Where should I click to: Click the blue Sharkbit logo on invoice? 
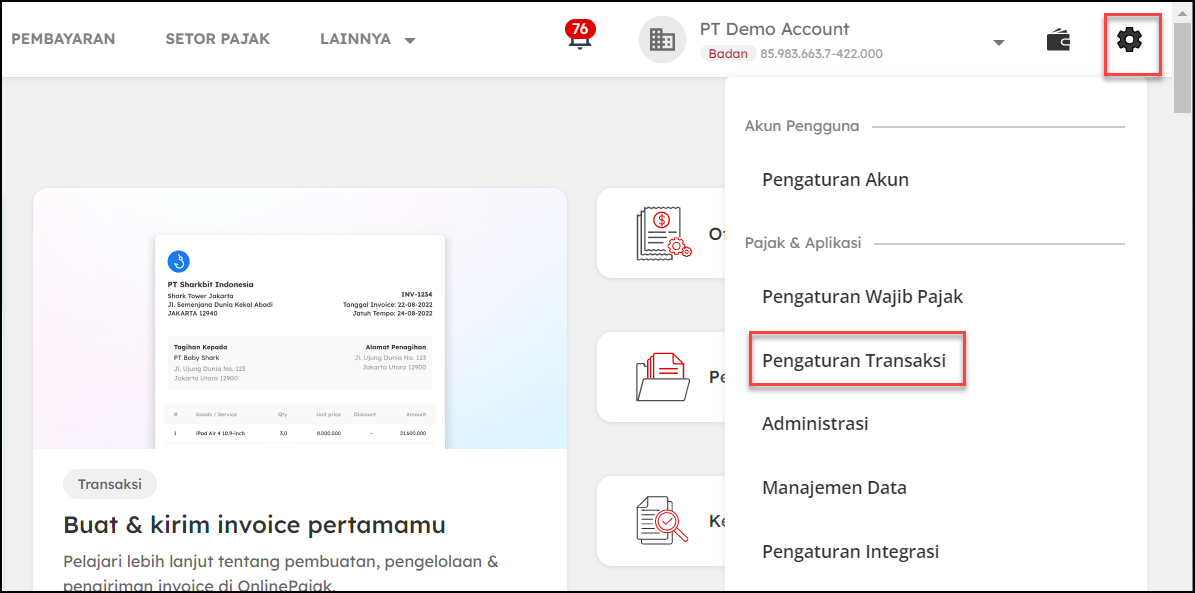(178, 262)
